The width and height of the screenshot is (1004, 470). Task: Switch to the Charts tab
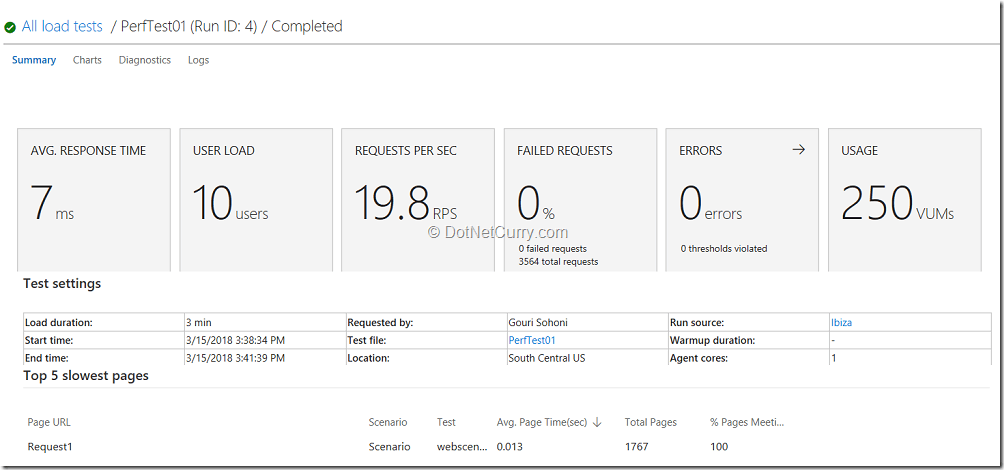point(87,60)
